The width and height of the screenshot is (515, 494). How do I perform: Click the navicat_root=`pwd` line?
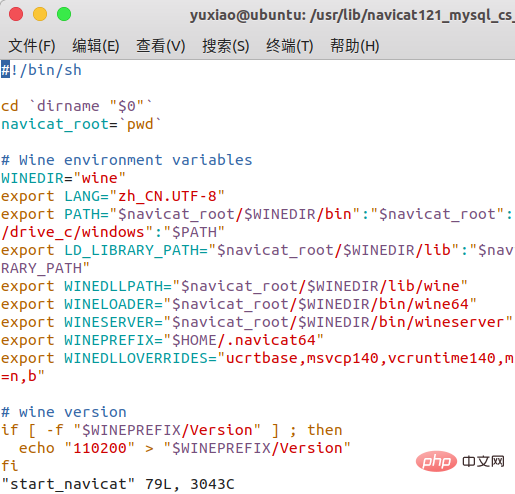pos(81,124)
